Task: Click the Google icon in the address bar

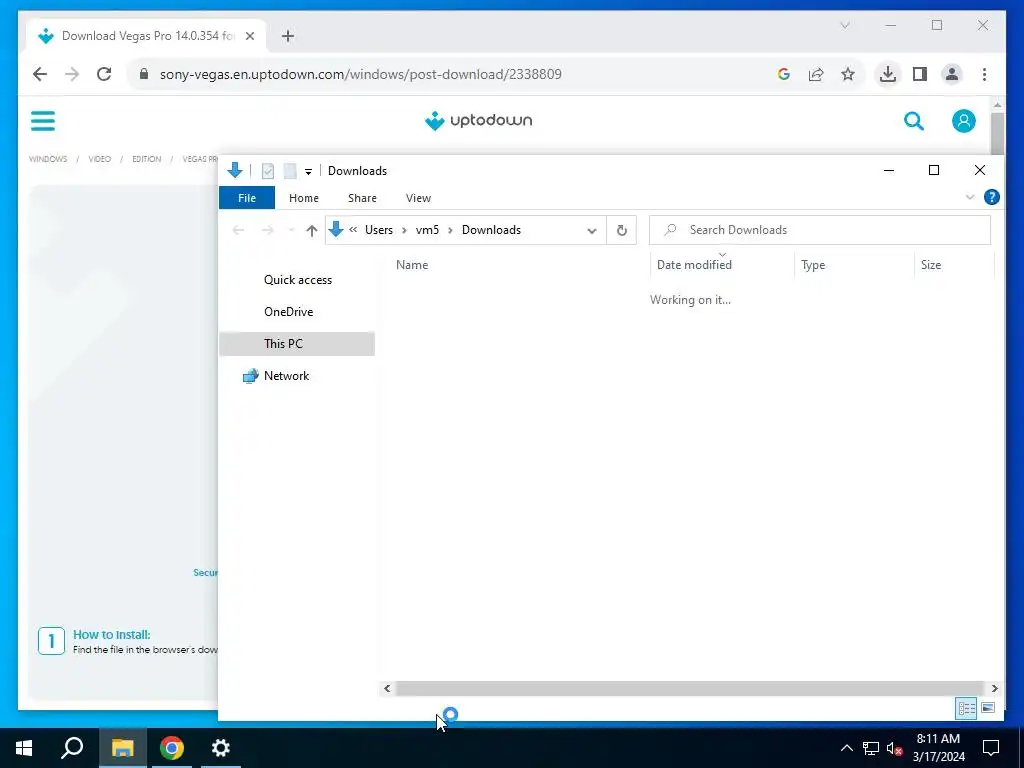Action: coord(784,74)
